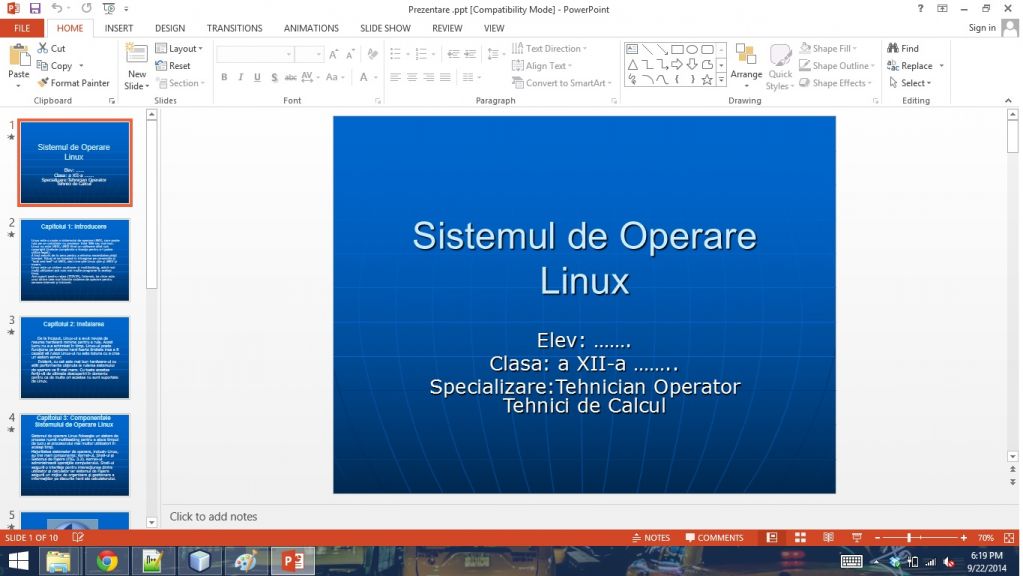Open the Quick Styles gallery
Screen dimensions: 1023x576
(779, 66)
